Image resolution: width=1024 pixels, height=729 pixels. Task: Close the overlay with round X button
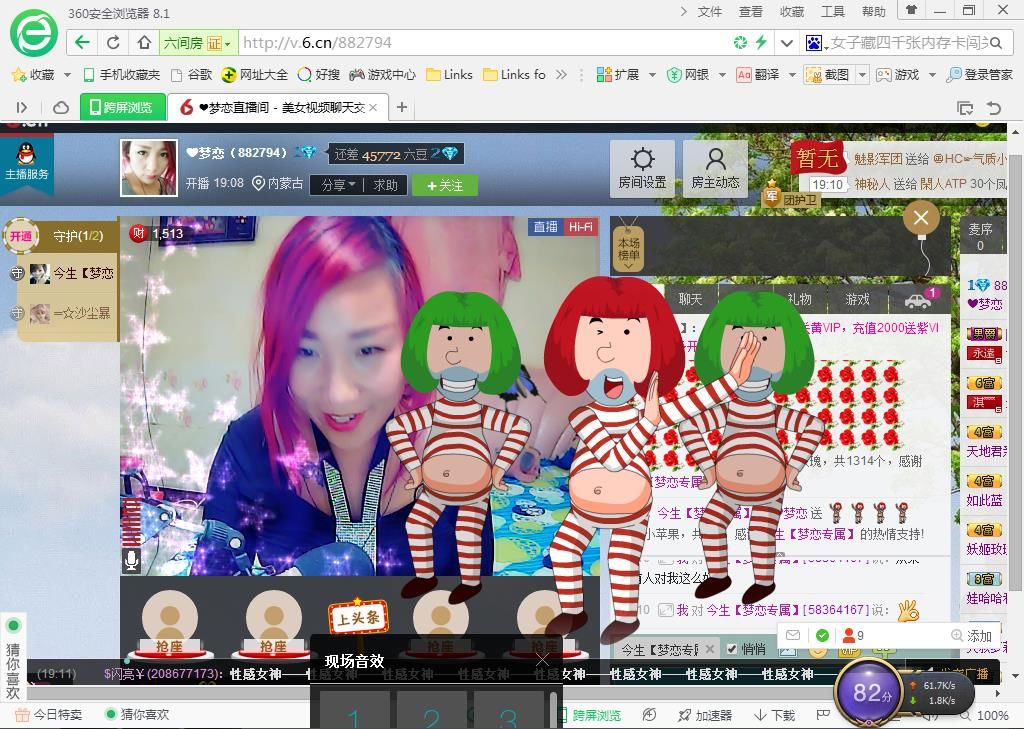pyautogui.click(x=921, y=218)
